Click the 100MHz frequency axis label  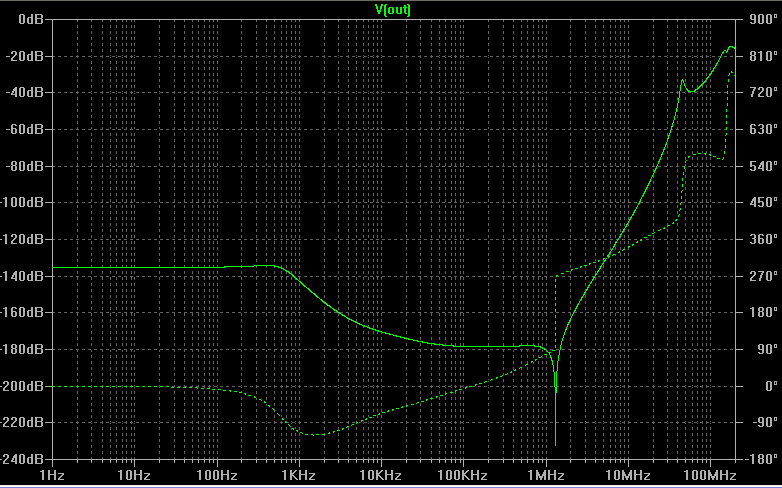[x=710, y=476]
